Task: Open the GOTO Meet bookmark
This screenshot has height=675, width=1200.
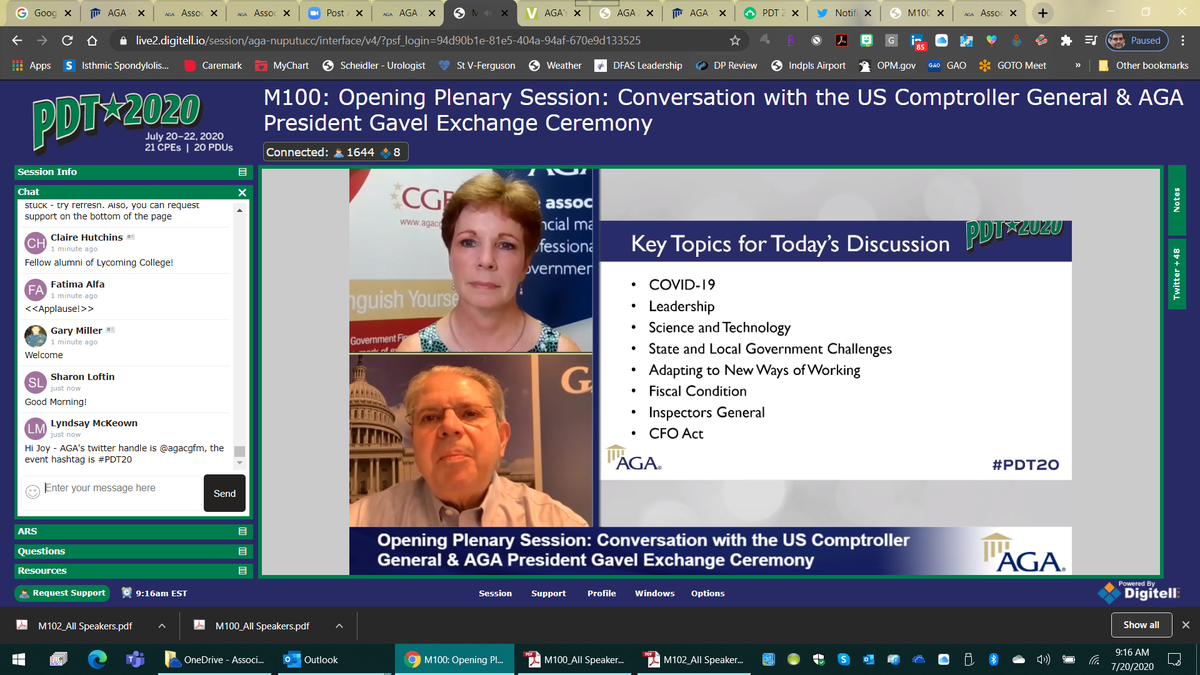Action: [1013, 65]
